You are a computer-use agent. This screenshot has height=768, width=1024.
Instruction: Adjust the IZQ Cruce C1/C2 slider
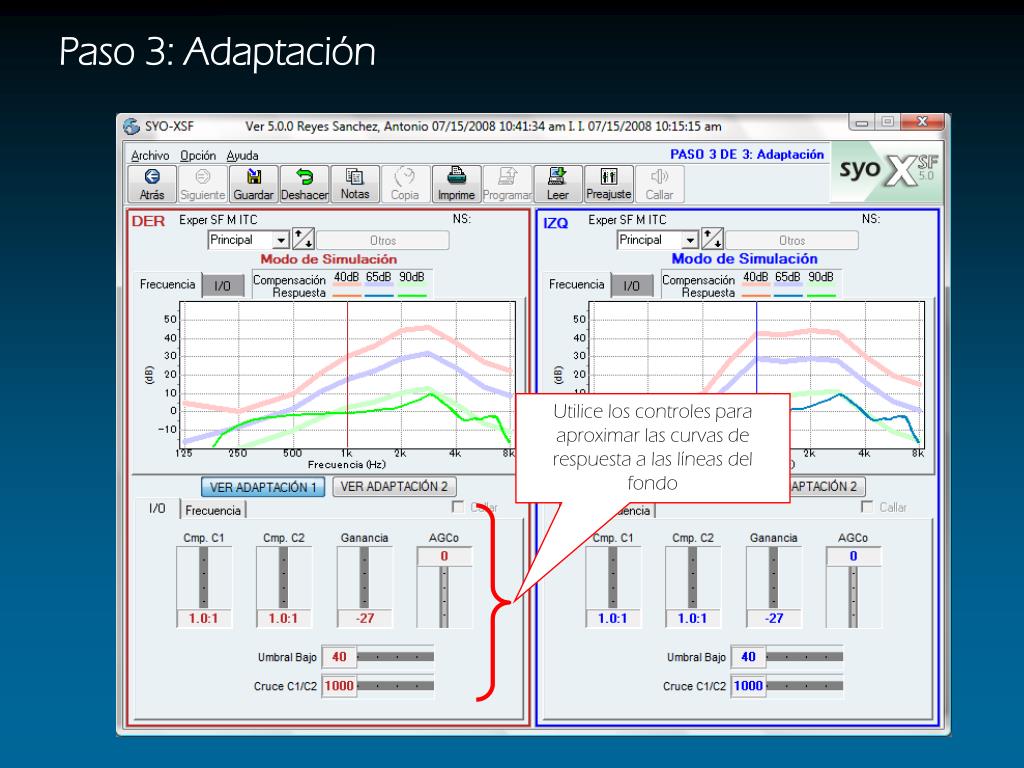[805, 686]
